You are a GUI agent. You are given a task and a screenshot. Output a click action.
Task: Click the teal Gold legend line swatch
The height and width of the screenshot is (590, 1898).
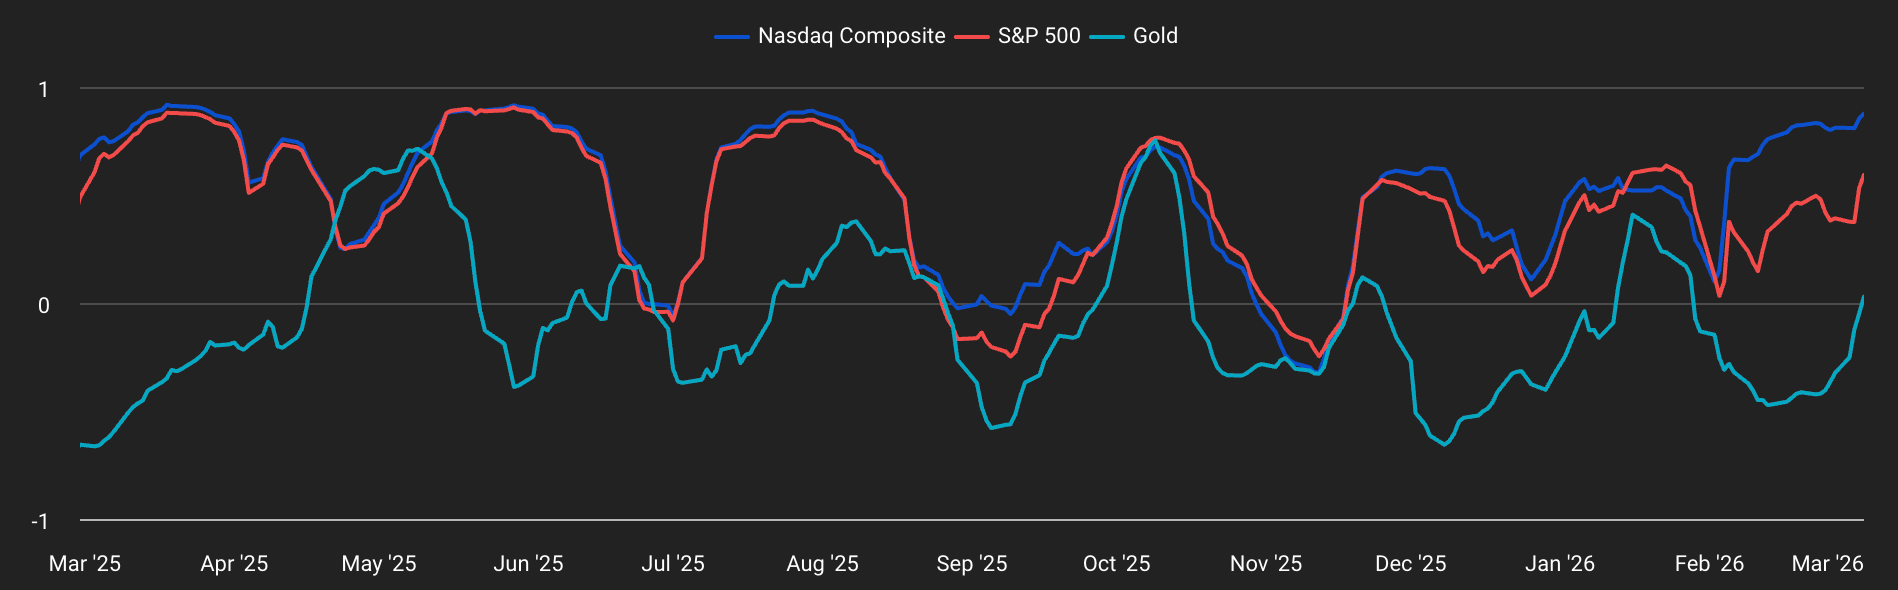1107,37
